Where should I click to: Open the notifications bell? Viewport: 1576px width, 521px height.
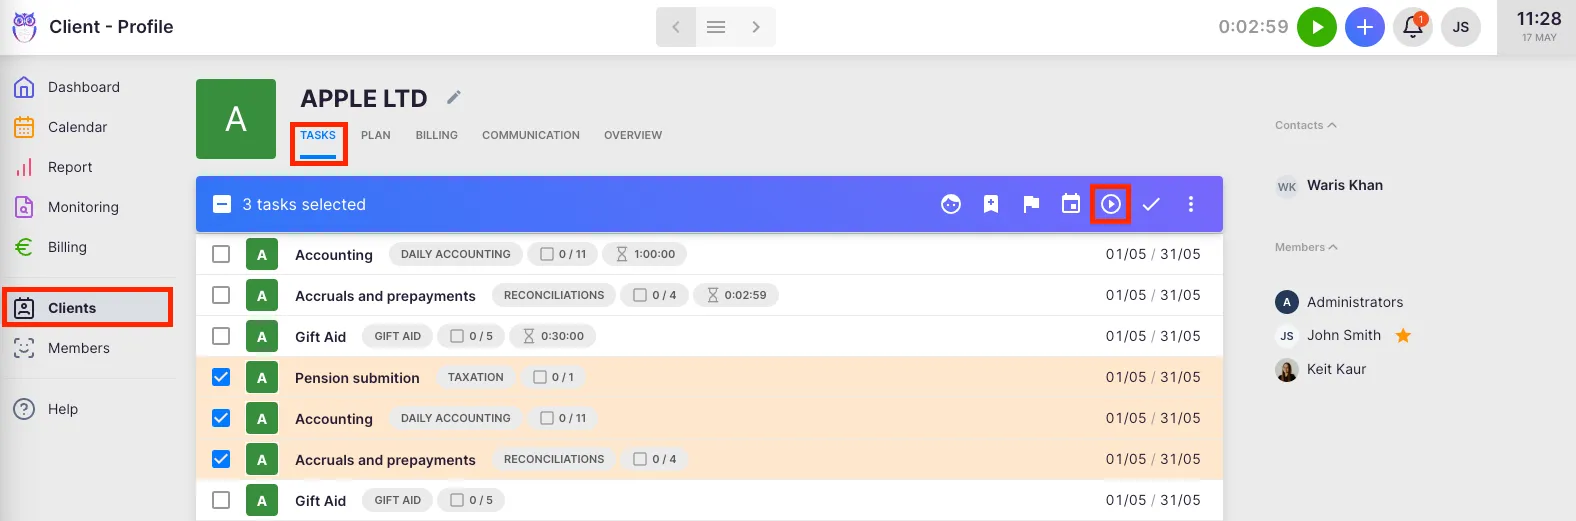pos(1412,27)
